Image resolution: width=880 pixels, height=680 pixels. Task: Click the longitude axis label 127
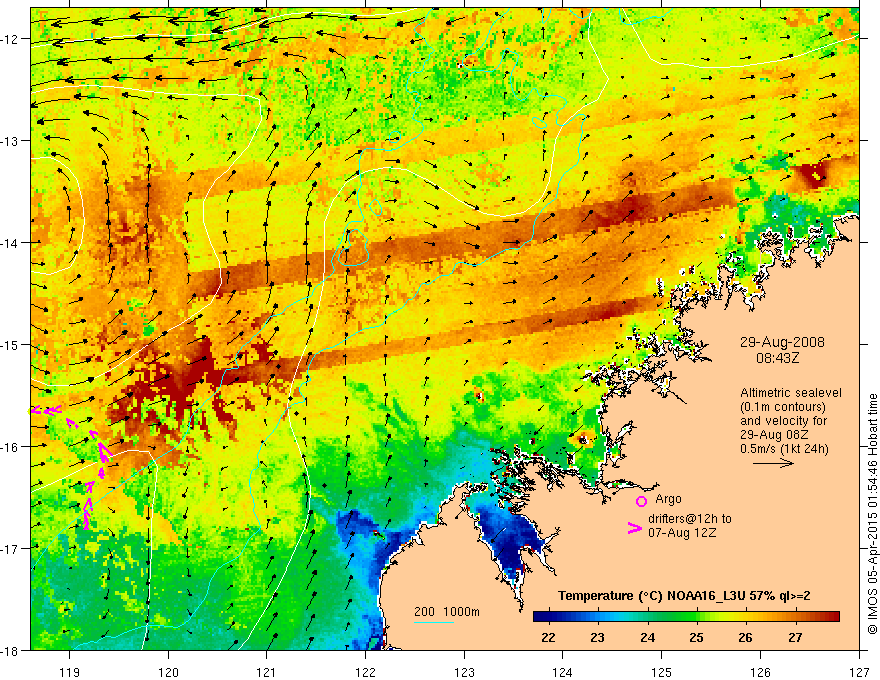pos(859,672)
